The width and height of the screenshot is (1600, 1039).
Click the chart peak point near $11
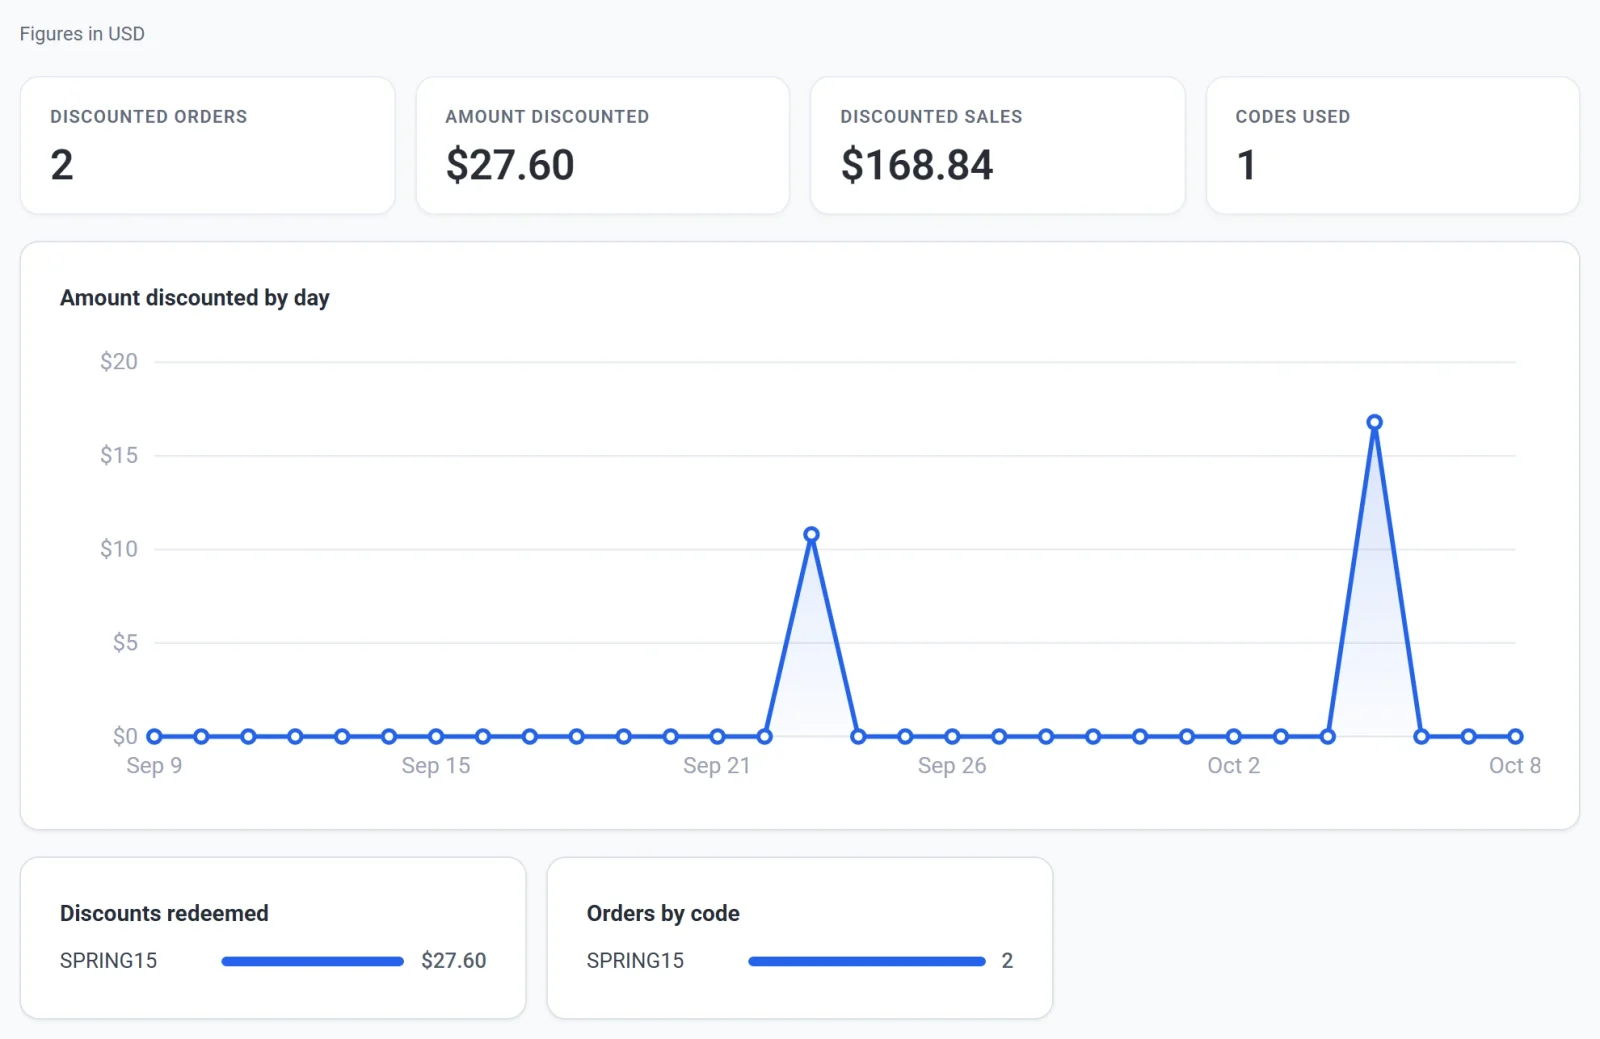pyautogui.click(x=812, y=535)
